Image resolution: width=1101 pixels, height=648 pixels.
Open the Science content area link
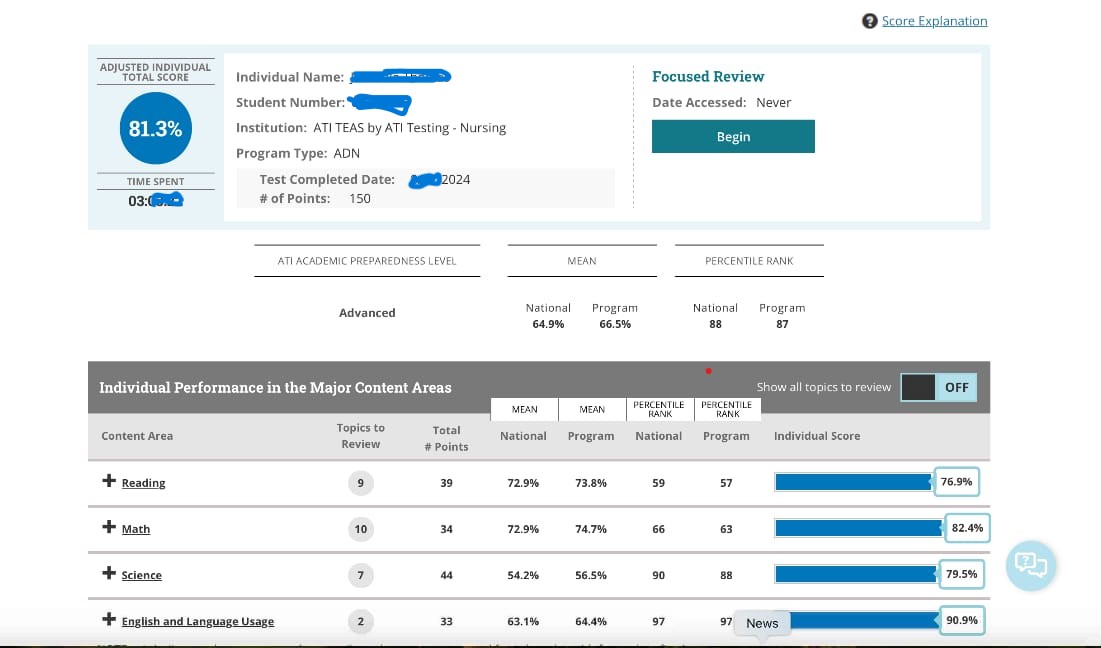(141, 575)
